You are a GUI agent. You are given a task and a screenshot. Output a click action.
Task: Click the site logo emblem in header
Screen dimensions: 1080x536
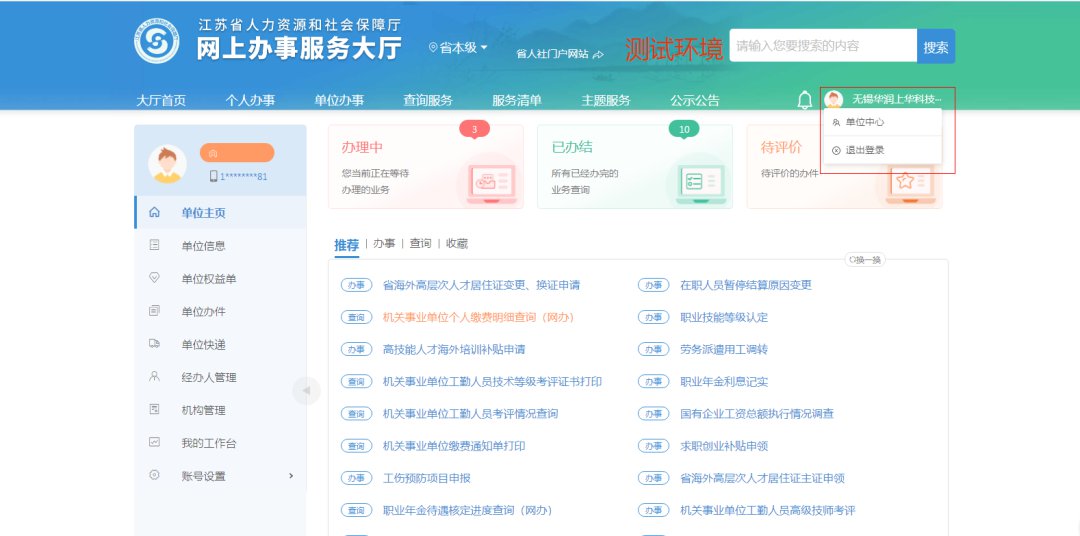tap(157, 41)
